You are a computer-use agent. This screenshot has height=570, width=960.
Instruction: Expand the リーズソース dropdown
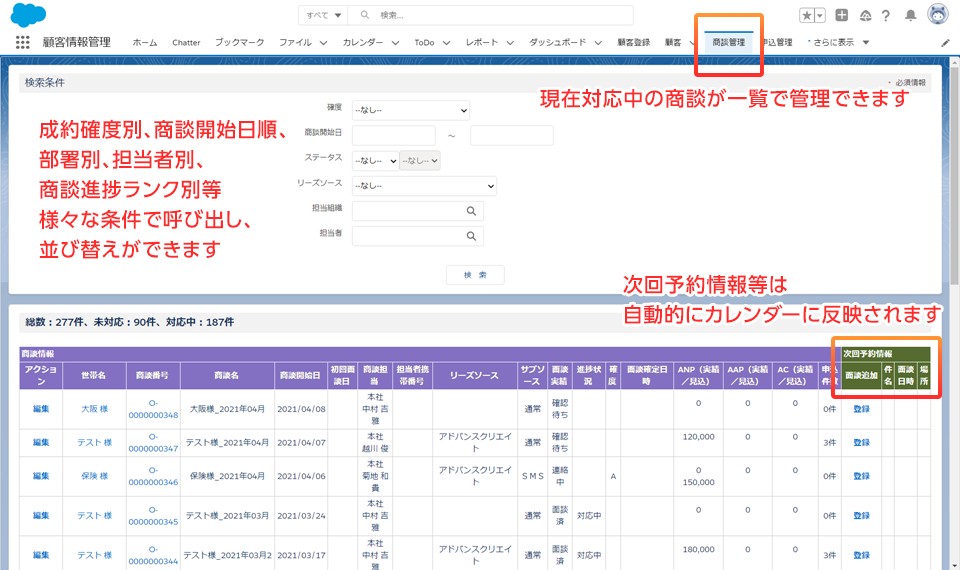point(424,185)
